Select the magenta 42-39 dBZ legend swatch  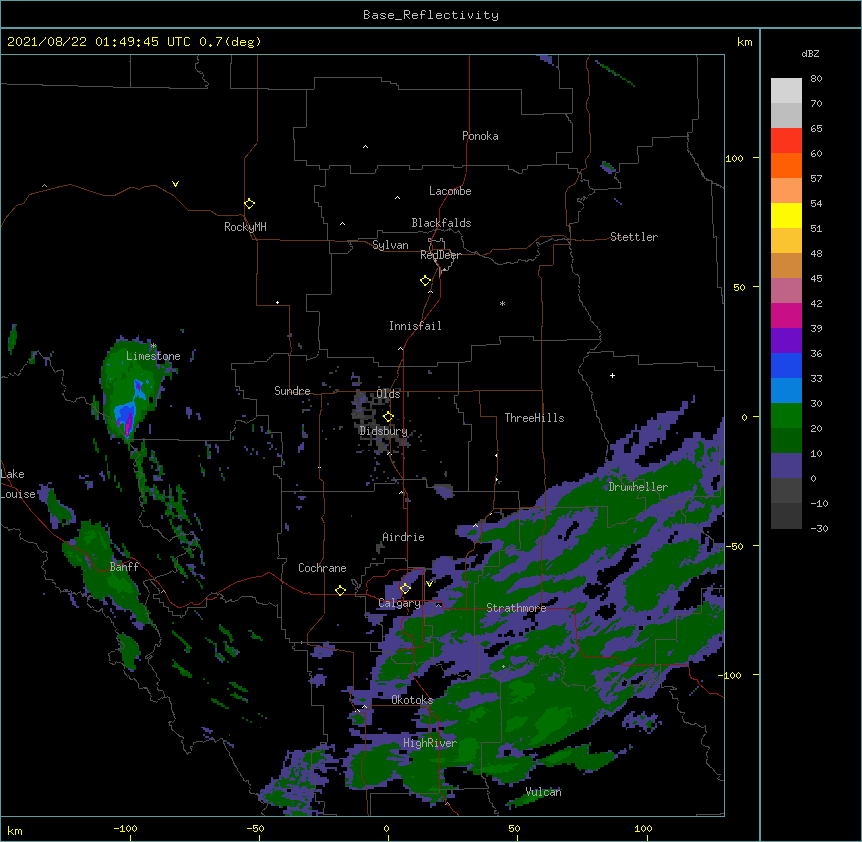point(786,315)
